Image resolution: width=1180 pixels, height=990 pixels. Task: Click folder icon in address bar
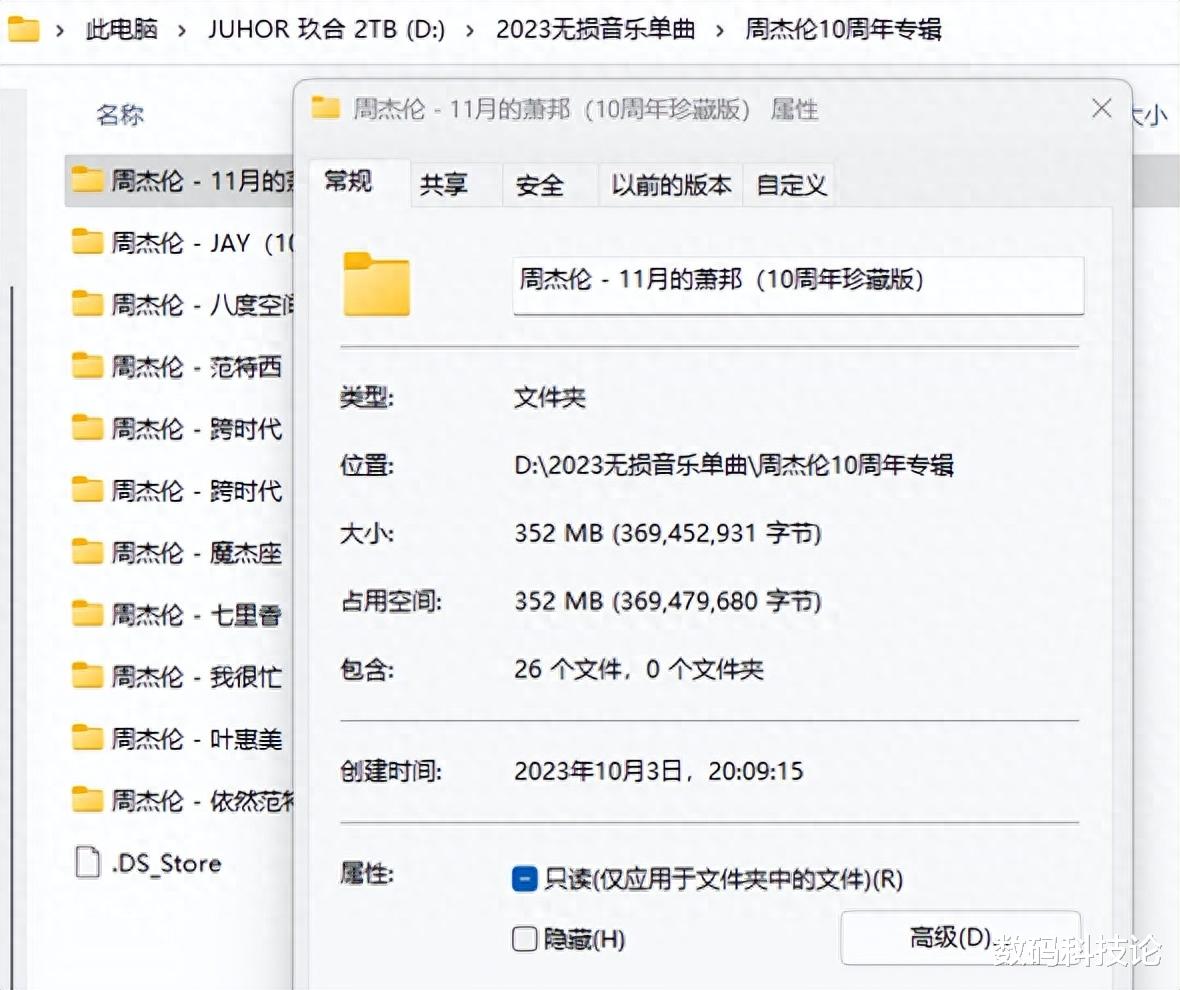23,29
